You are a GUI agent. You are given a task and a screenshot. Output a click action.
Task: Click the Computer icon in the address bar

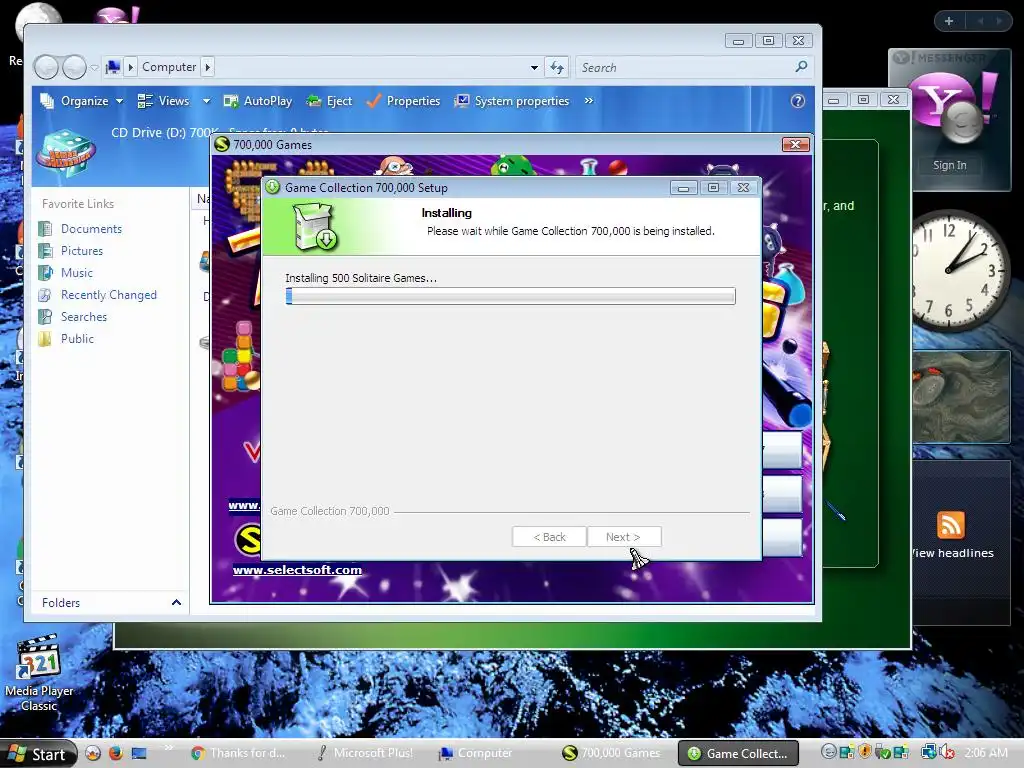[113, 67]
